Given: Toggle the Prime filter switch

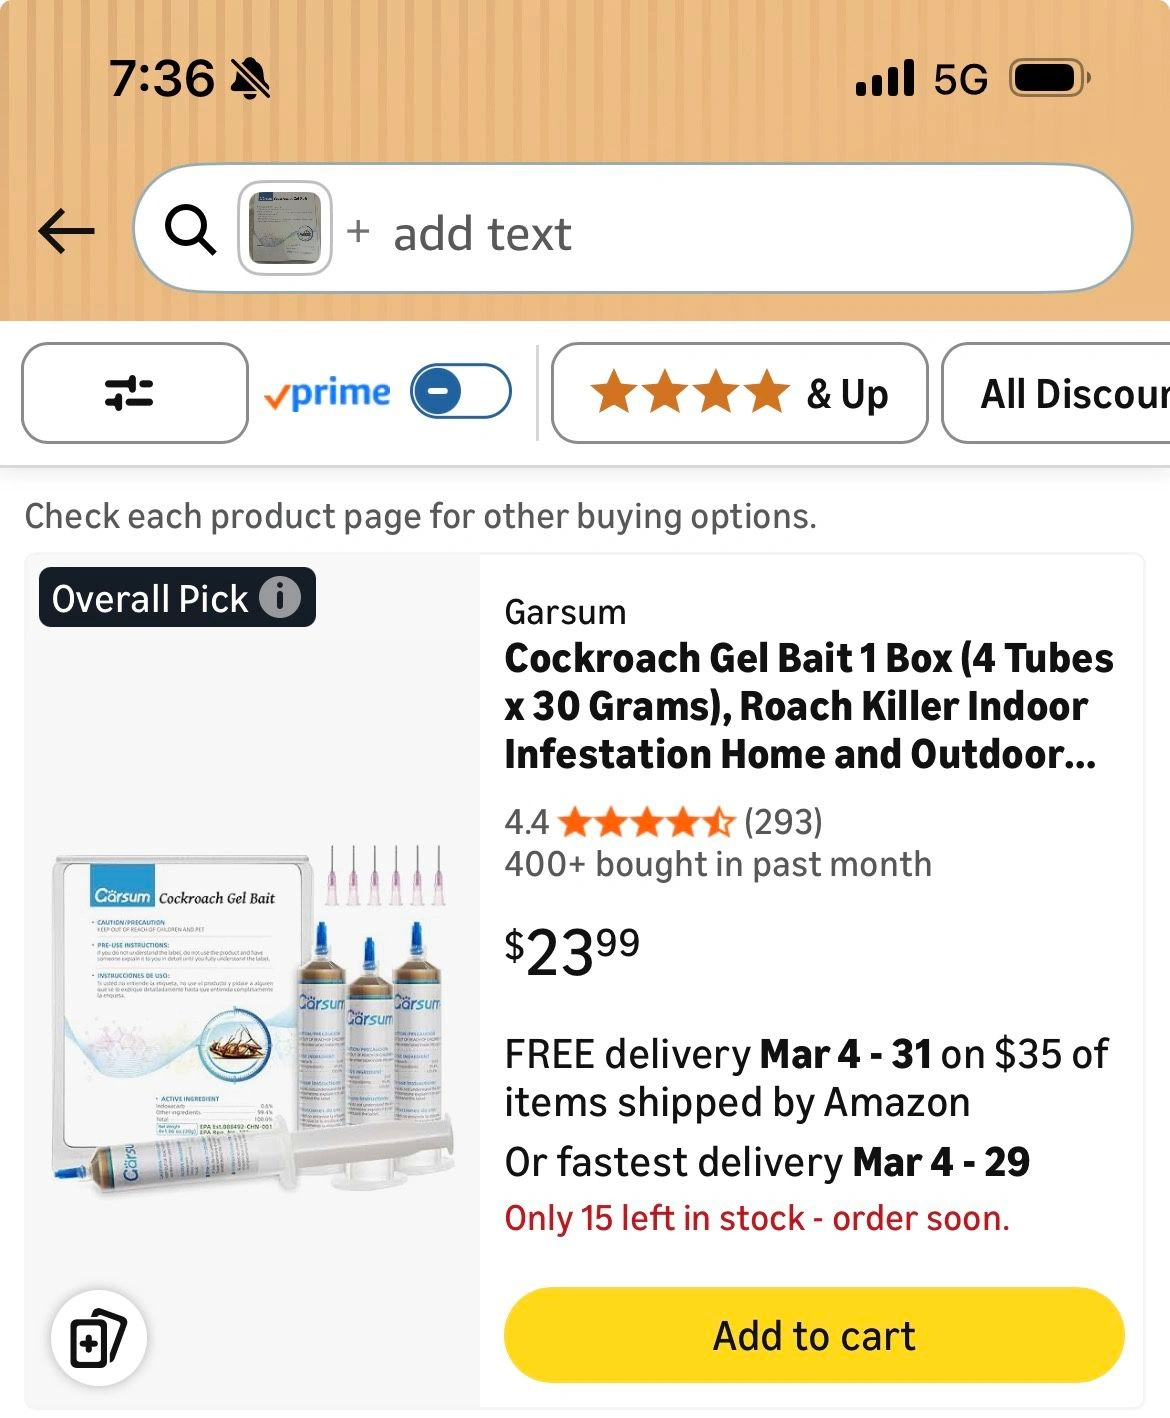Looking at the screenshot, I should pyautogui.click(x=461, y=392).
